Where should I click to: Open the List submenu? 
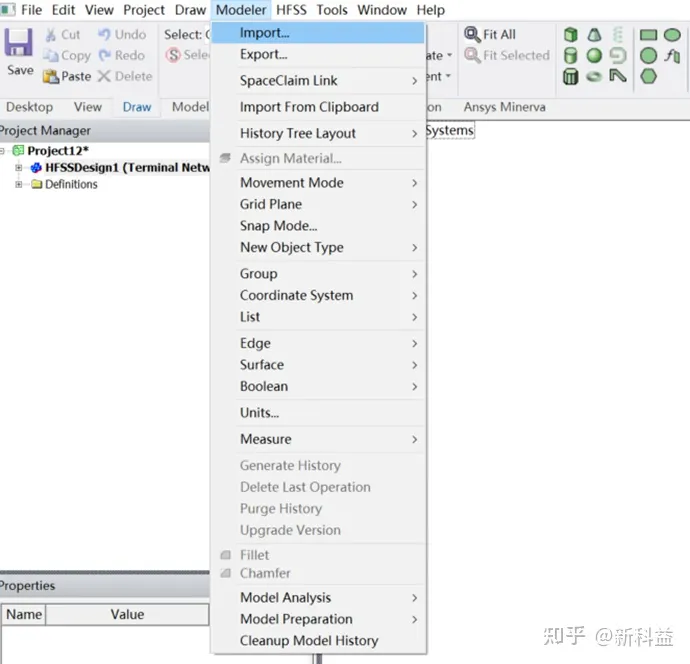point(319,317)
